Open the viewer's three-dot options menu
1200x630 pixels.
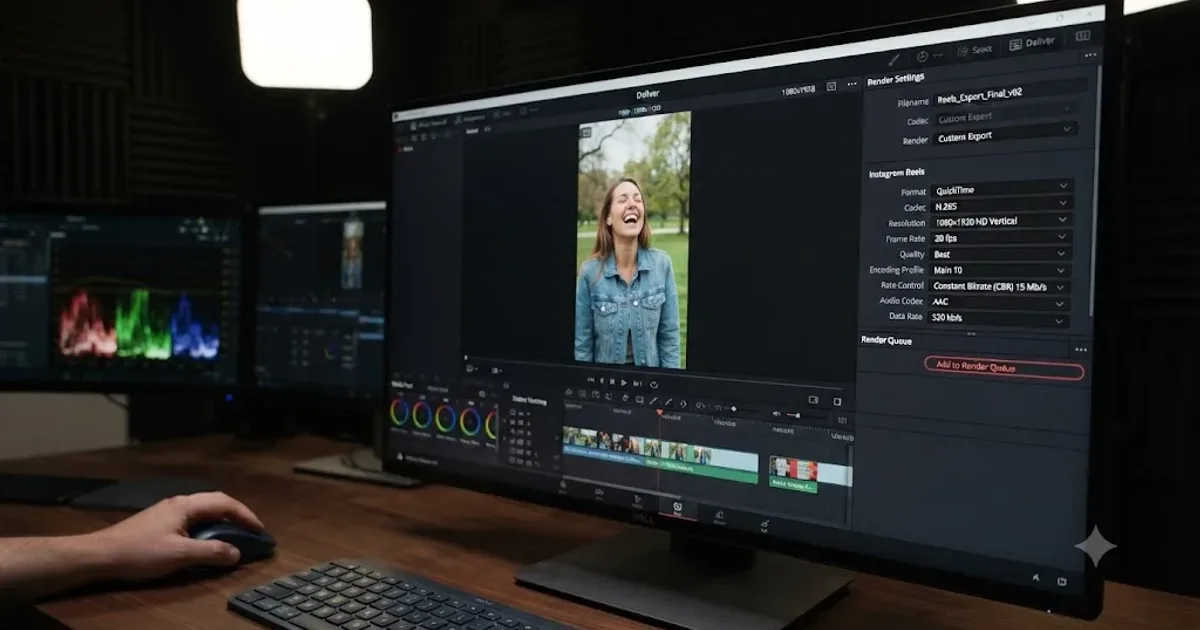pos(852,85)
